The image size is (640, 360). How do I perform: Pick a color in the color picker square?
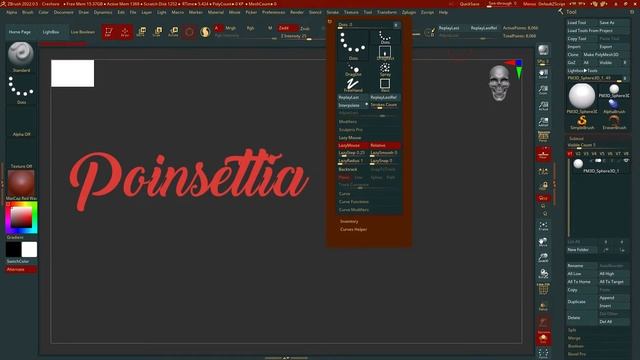21,217
